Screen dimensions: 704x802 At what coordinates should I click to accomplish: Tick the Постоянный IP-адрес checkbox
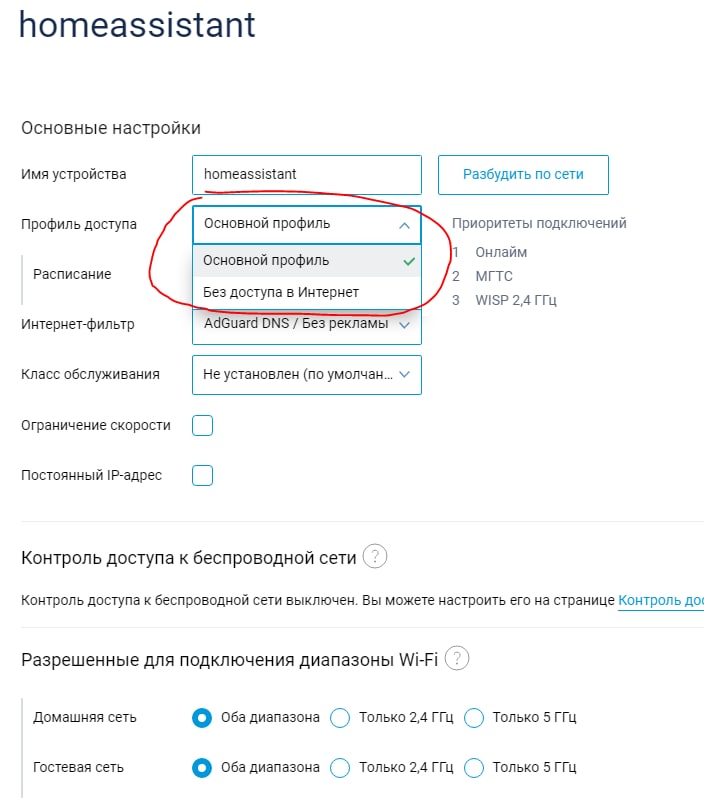(203, 475)
